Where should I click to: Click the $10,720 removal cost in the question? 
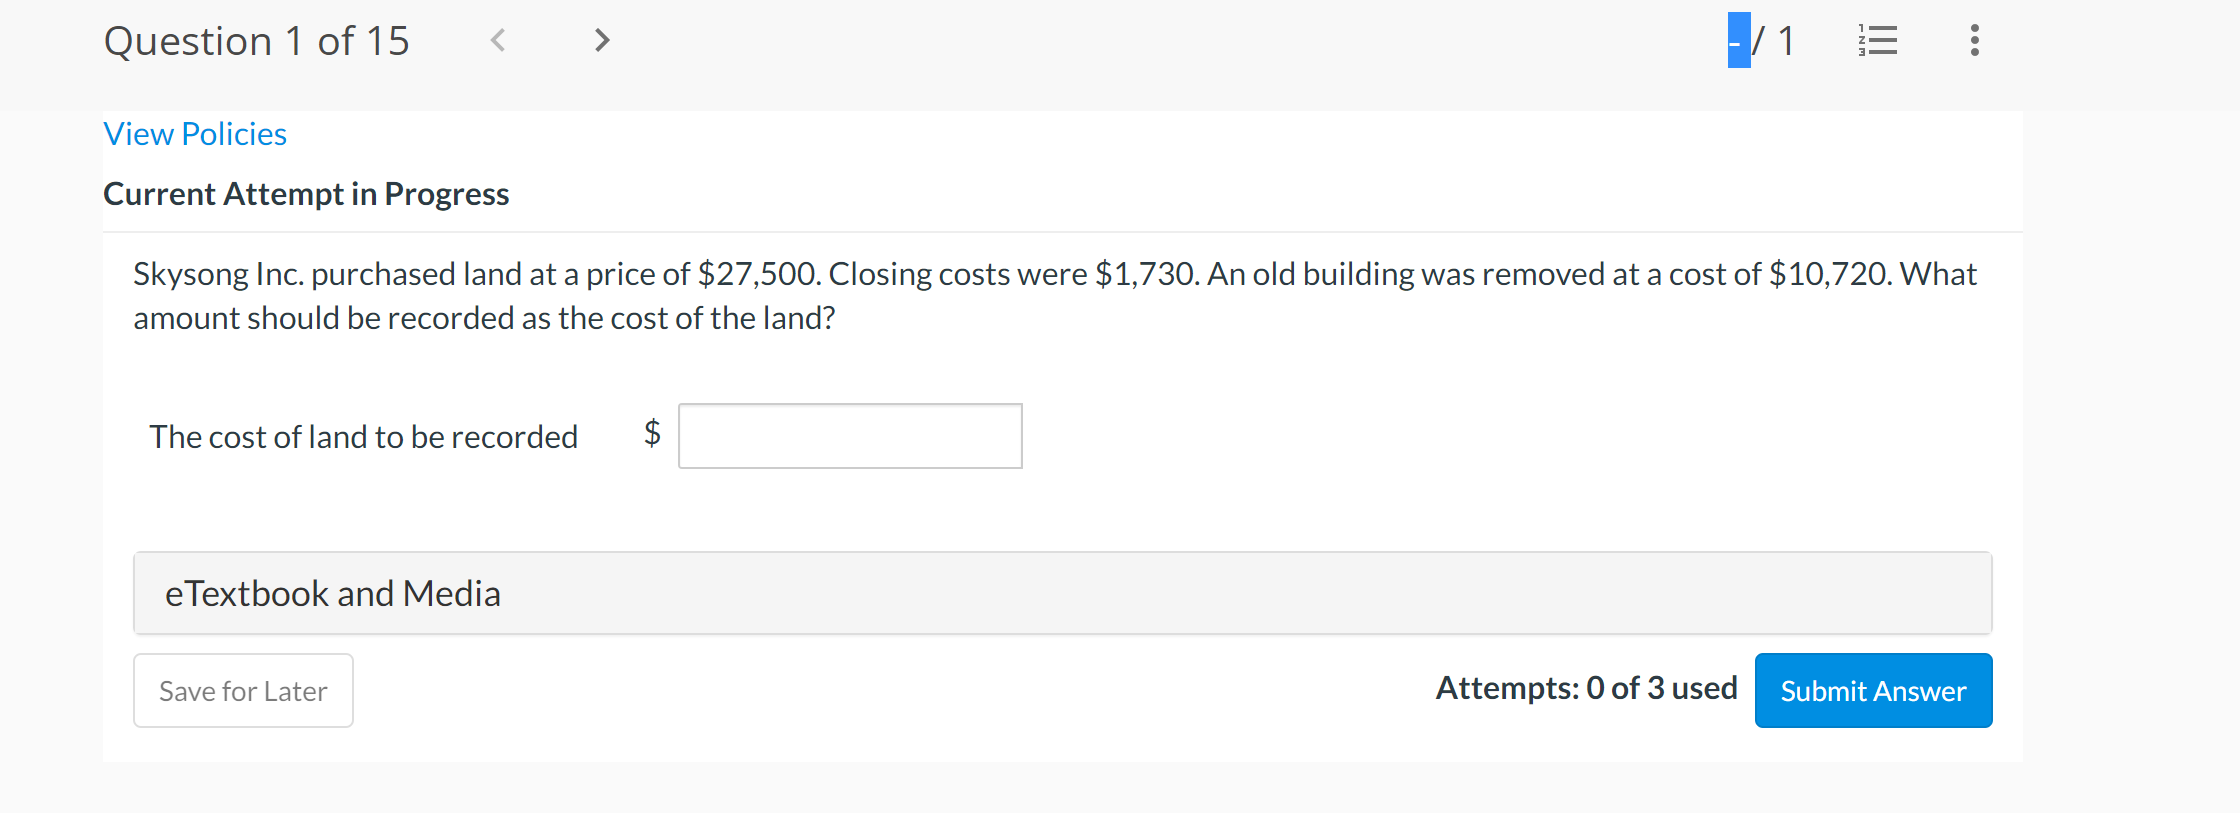tap(1830, 274)
